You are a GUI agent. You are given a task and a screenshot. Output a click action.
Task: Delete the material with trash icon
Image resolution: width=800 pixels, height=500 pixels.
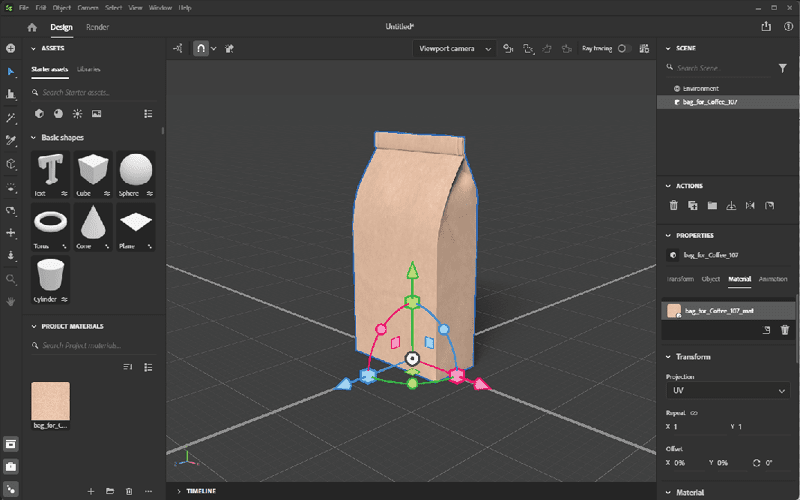(x=785, y=330)
